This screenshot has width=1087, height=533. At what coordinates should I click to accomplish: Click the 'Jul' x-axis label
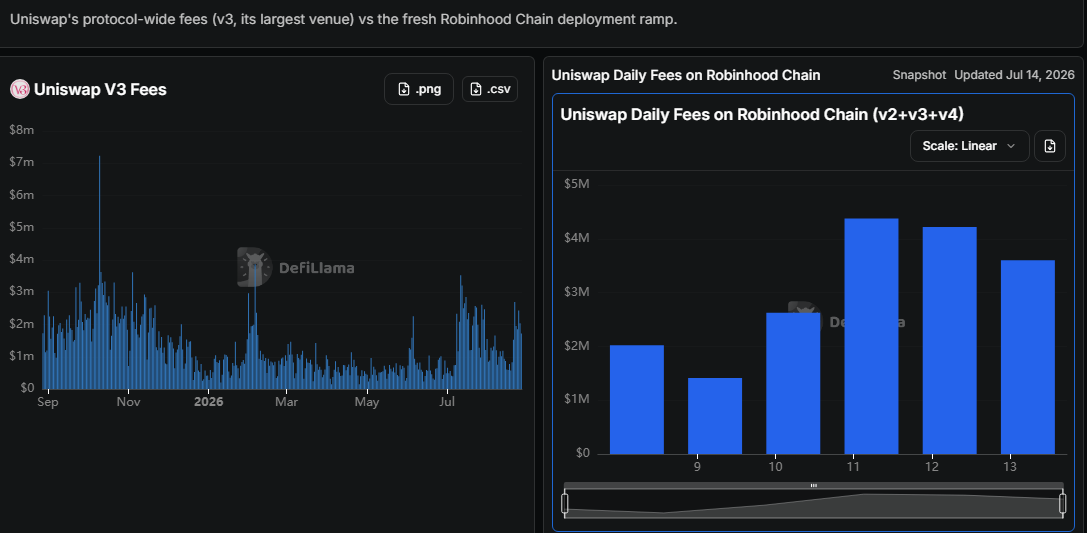tap(447, 401)
